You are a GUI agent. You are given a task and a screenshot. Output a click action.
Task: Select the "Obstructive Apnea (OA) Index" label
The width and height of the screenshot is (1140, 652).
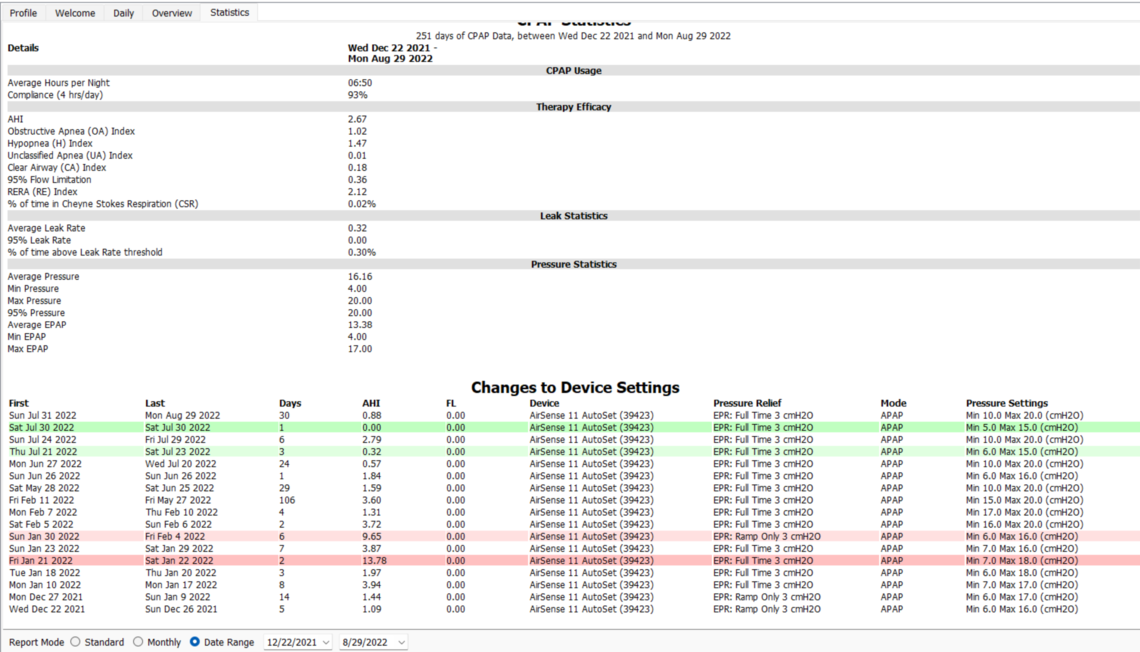pos(71,132)
